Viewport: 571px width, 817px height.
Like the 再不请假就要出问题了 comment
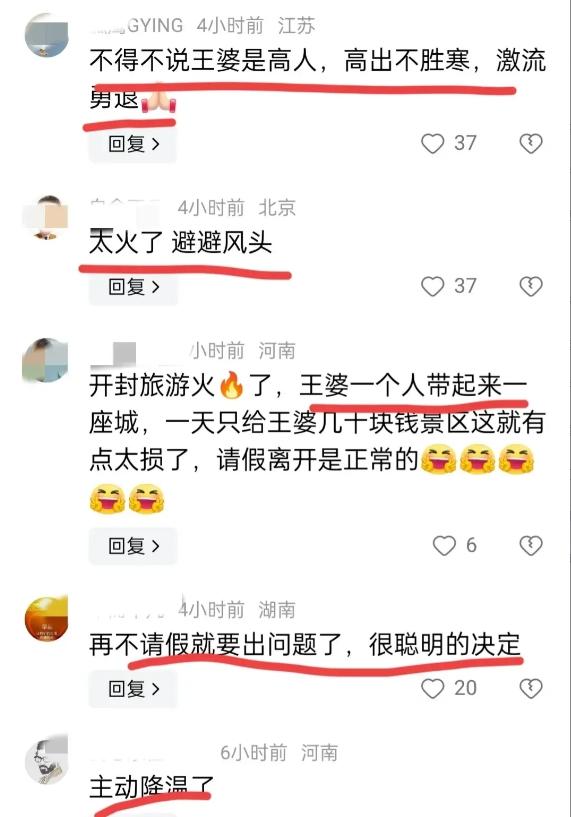(432, 688)
